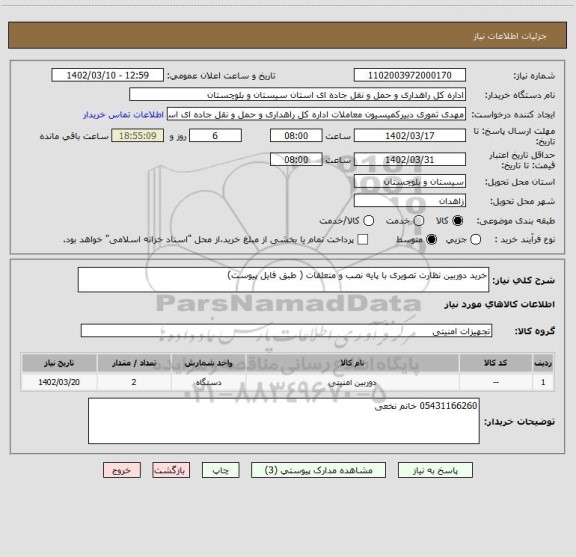This screenshot has height=557, width=576.
Task: Click the buyer notes box with 05431166260
Action: click(284, 421)
